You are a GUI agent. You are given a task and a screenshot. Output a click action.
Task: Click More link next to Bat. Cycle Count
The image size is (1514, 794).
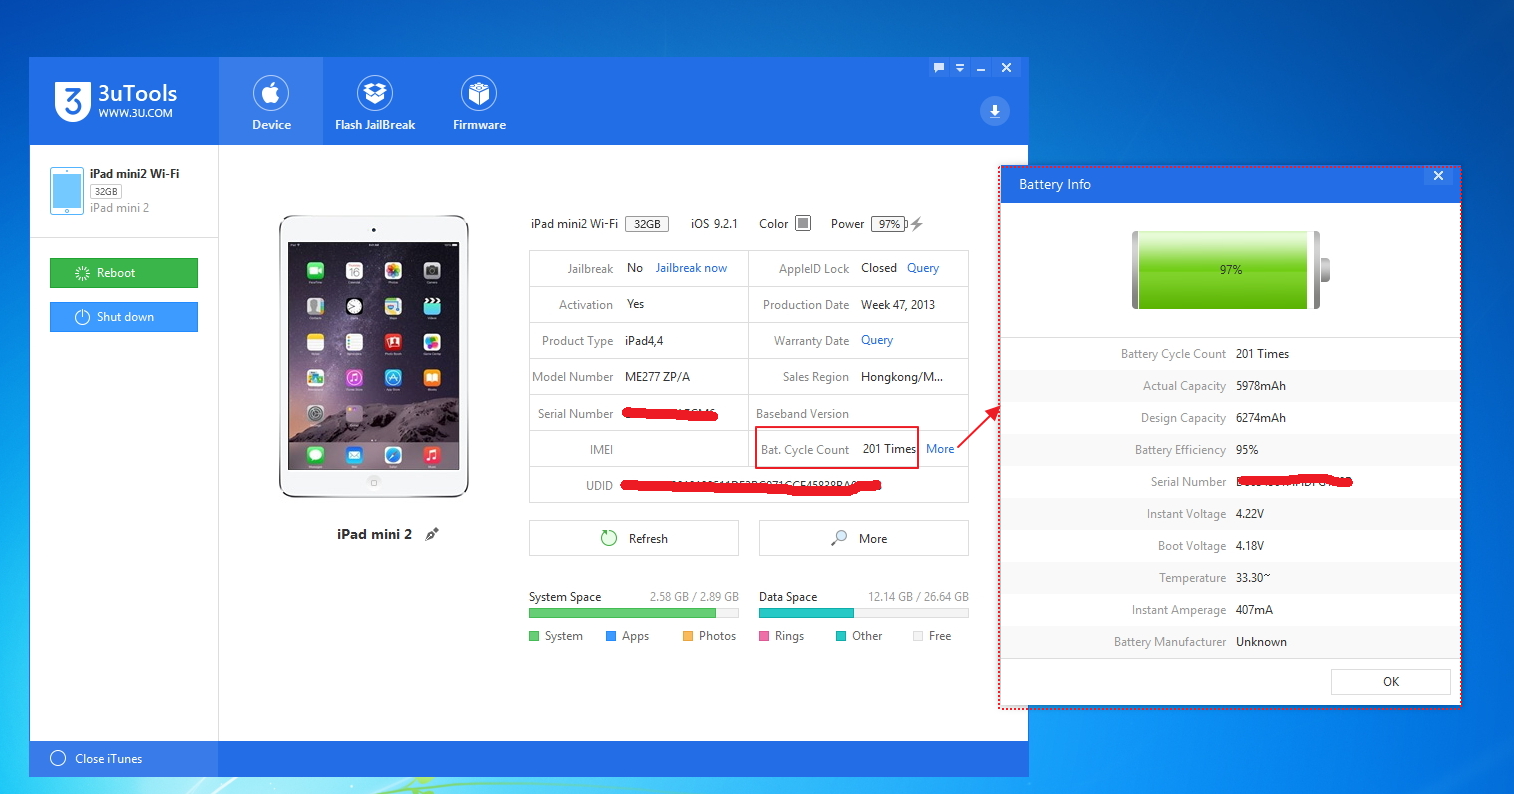coord(939,449)
